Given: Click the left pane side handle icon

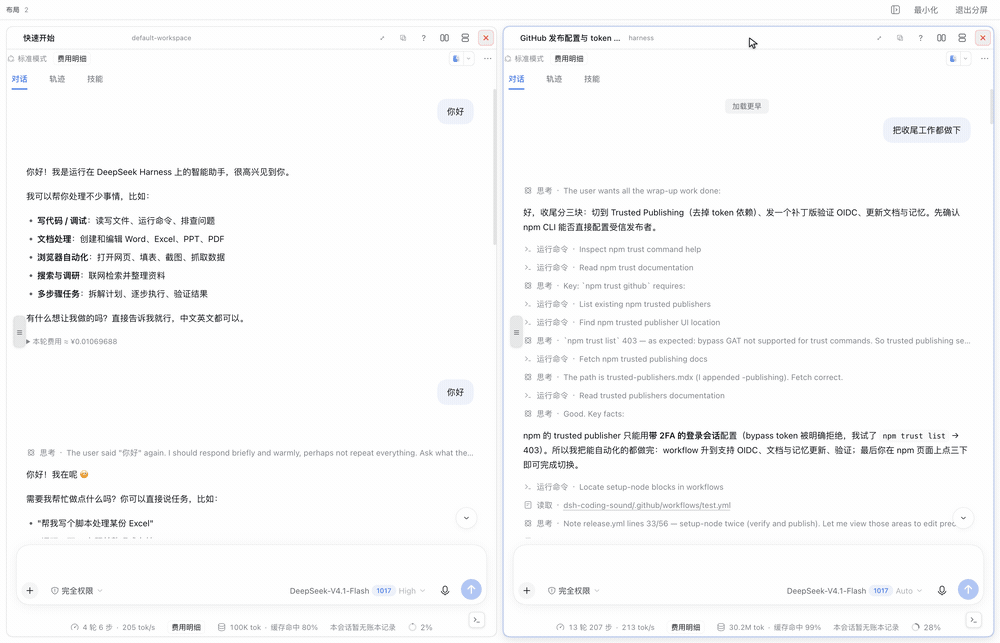Looking at the screenshot, I should (19, 332).
